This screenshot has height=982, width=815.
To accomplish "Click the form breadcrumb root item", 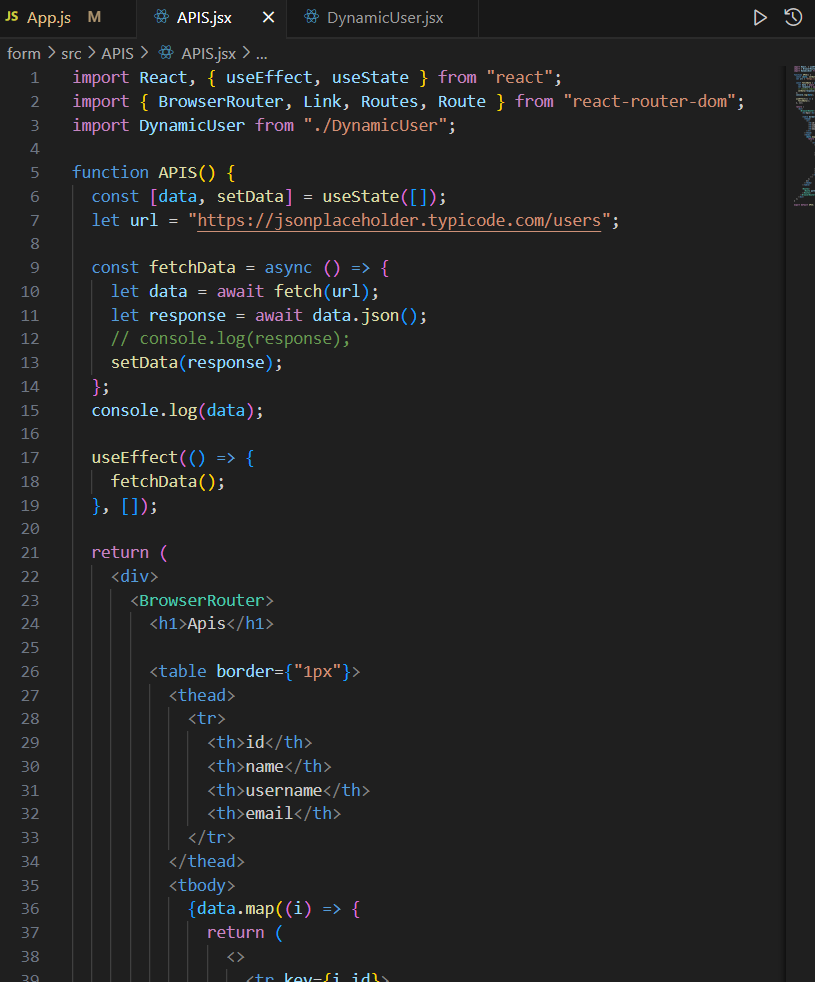I will [x=23, y=52].
